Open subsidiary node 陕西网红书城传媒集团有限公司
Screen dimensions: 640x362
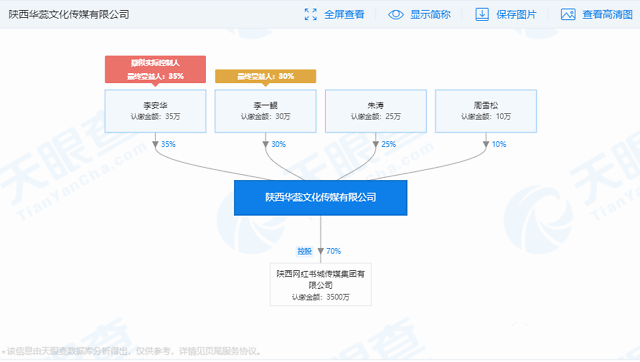click(320, 284)
